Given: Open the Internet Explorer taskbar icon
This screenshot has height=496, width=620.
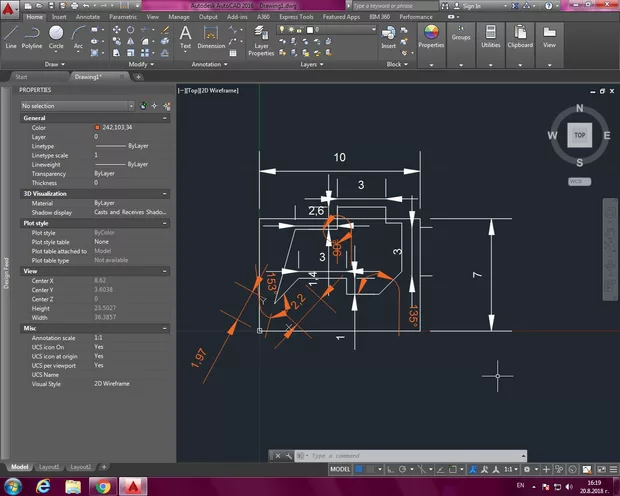Looking at the screenshot, I should tap(43, 485).
